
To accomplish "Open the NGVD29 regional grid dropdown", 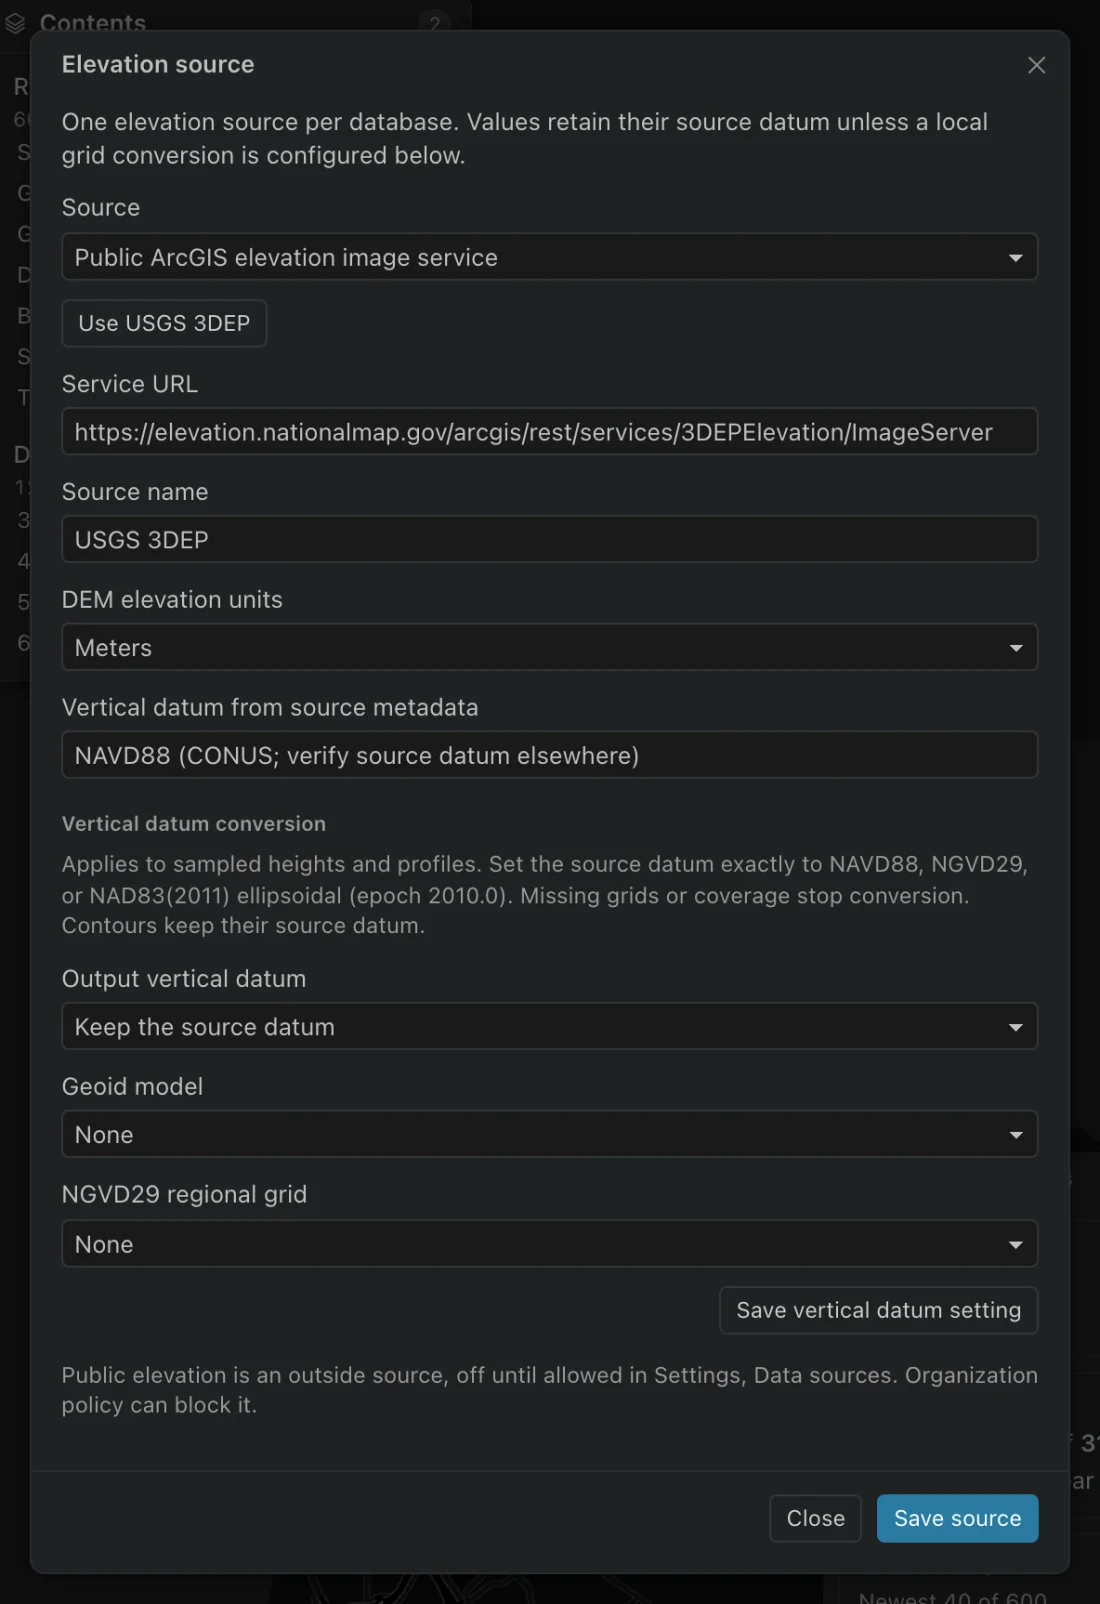I will point(549,1244).
